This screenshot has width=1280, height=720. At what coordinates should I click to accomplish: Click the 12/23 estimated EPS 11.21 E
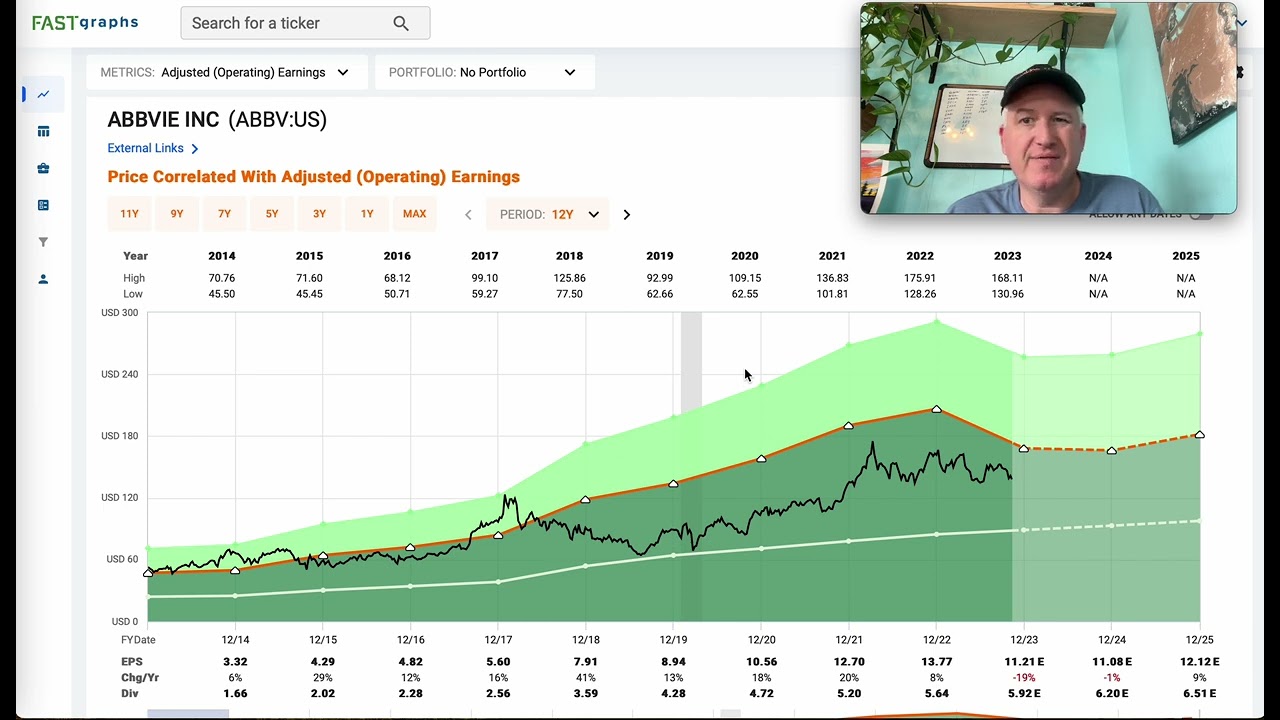(x=1024, y=662)
